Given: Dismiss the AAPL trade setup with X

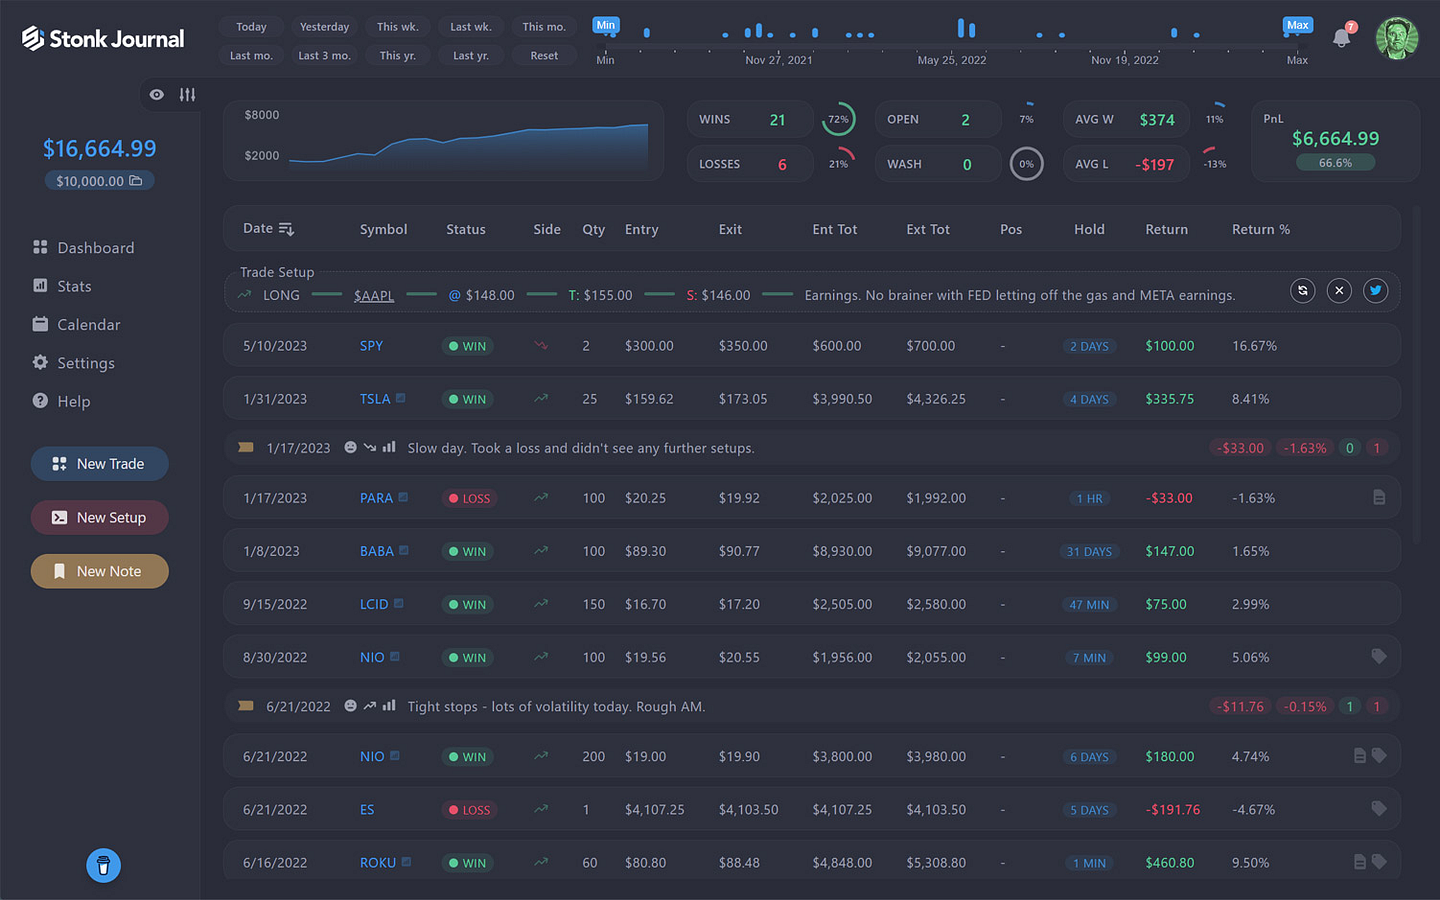Looking at the screenshot, I should tap(1339, 291).
